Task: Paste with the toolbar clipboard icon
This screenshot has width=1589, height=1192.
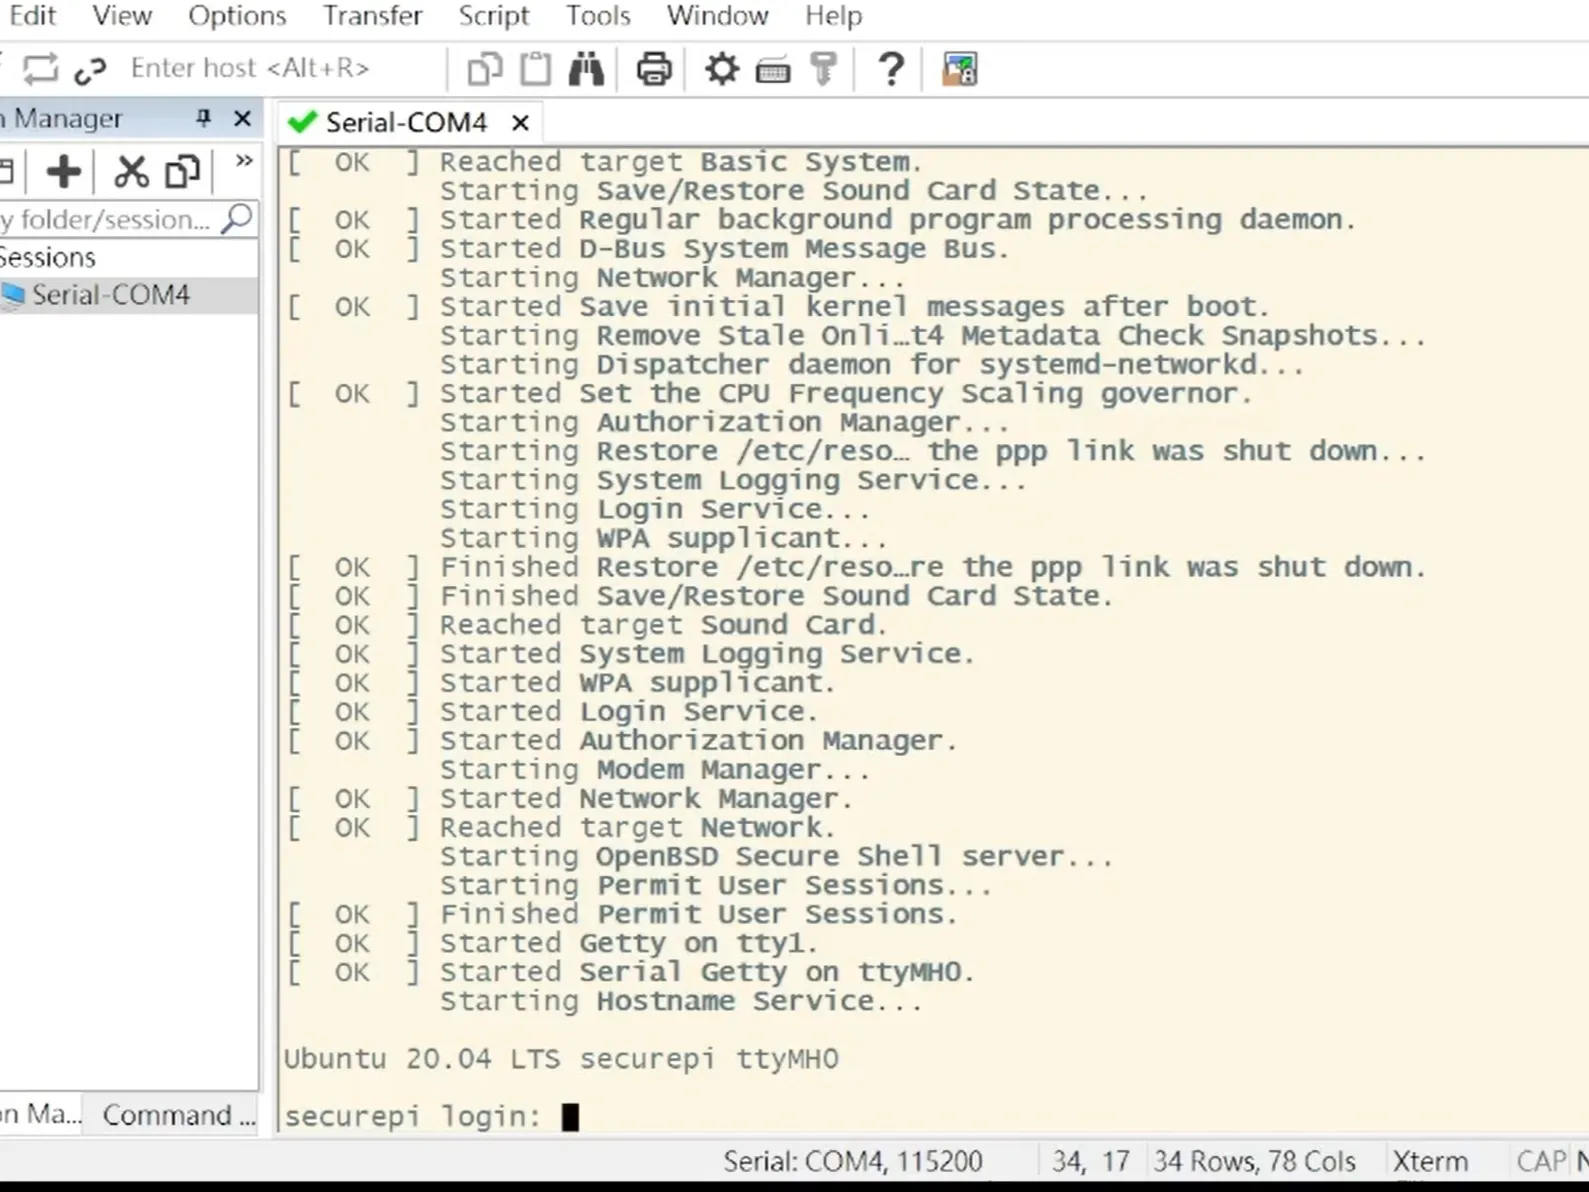Action: pyautogui.click(x=536, y=69)
